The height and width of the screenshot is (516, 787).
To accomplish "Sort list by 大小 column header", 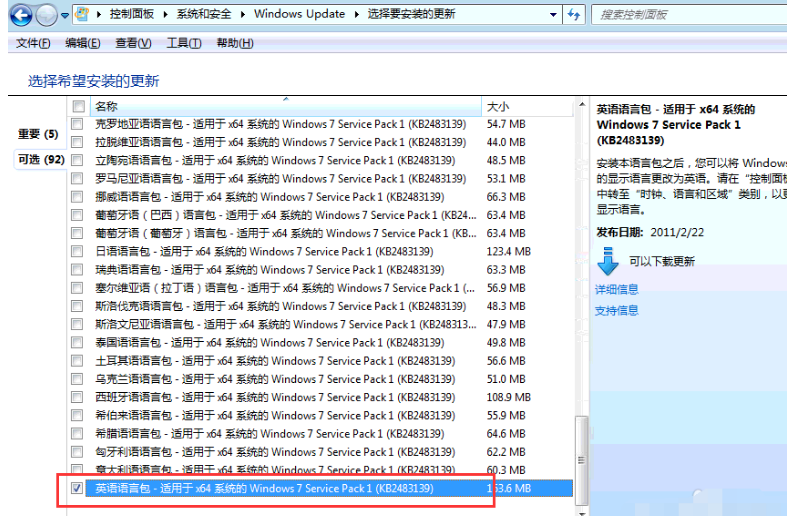I will (527, 106).
